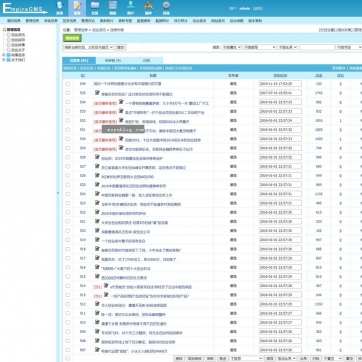Open the 插件 (Plugin) top icon

click(148, 8)
